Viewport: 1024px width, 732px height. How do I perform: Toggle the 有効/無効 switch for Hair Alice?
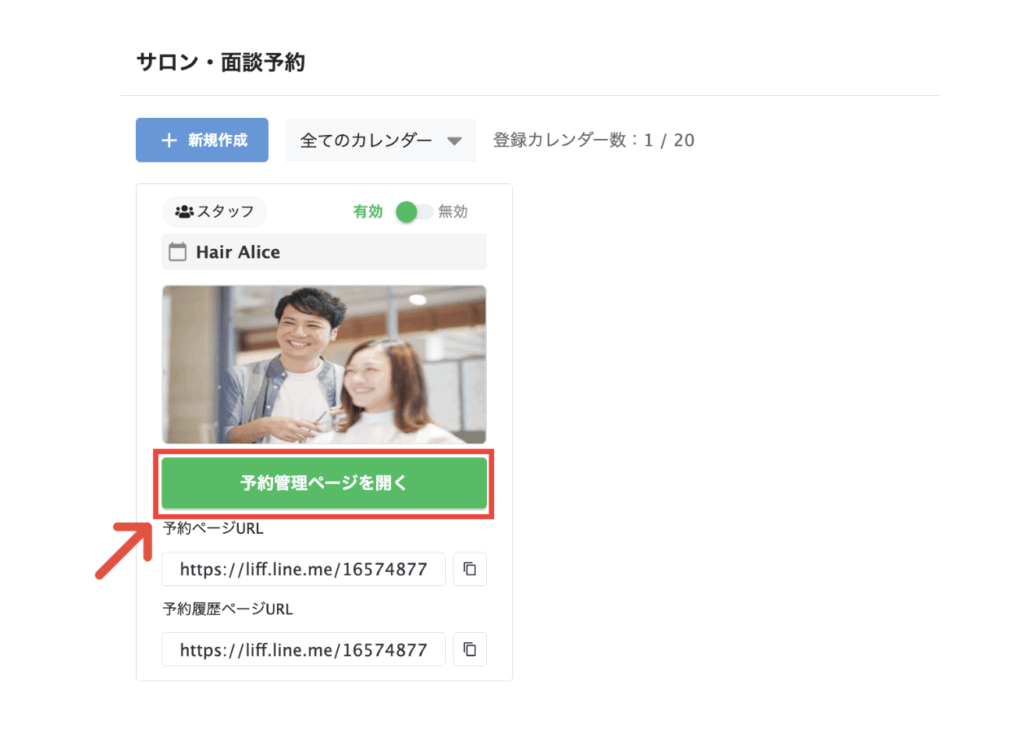tap(414, 212)
